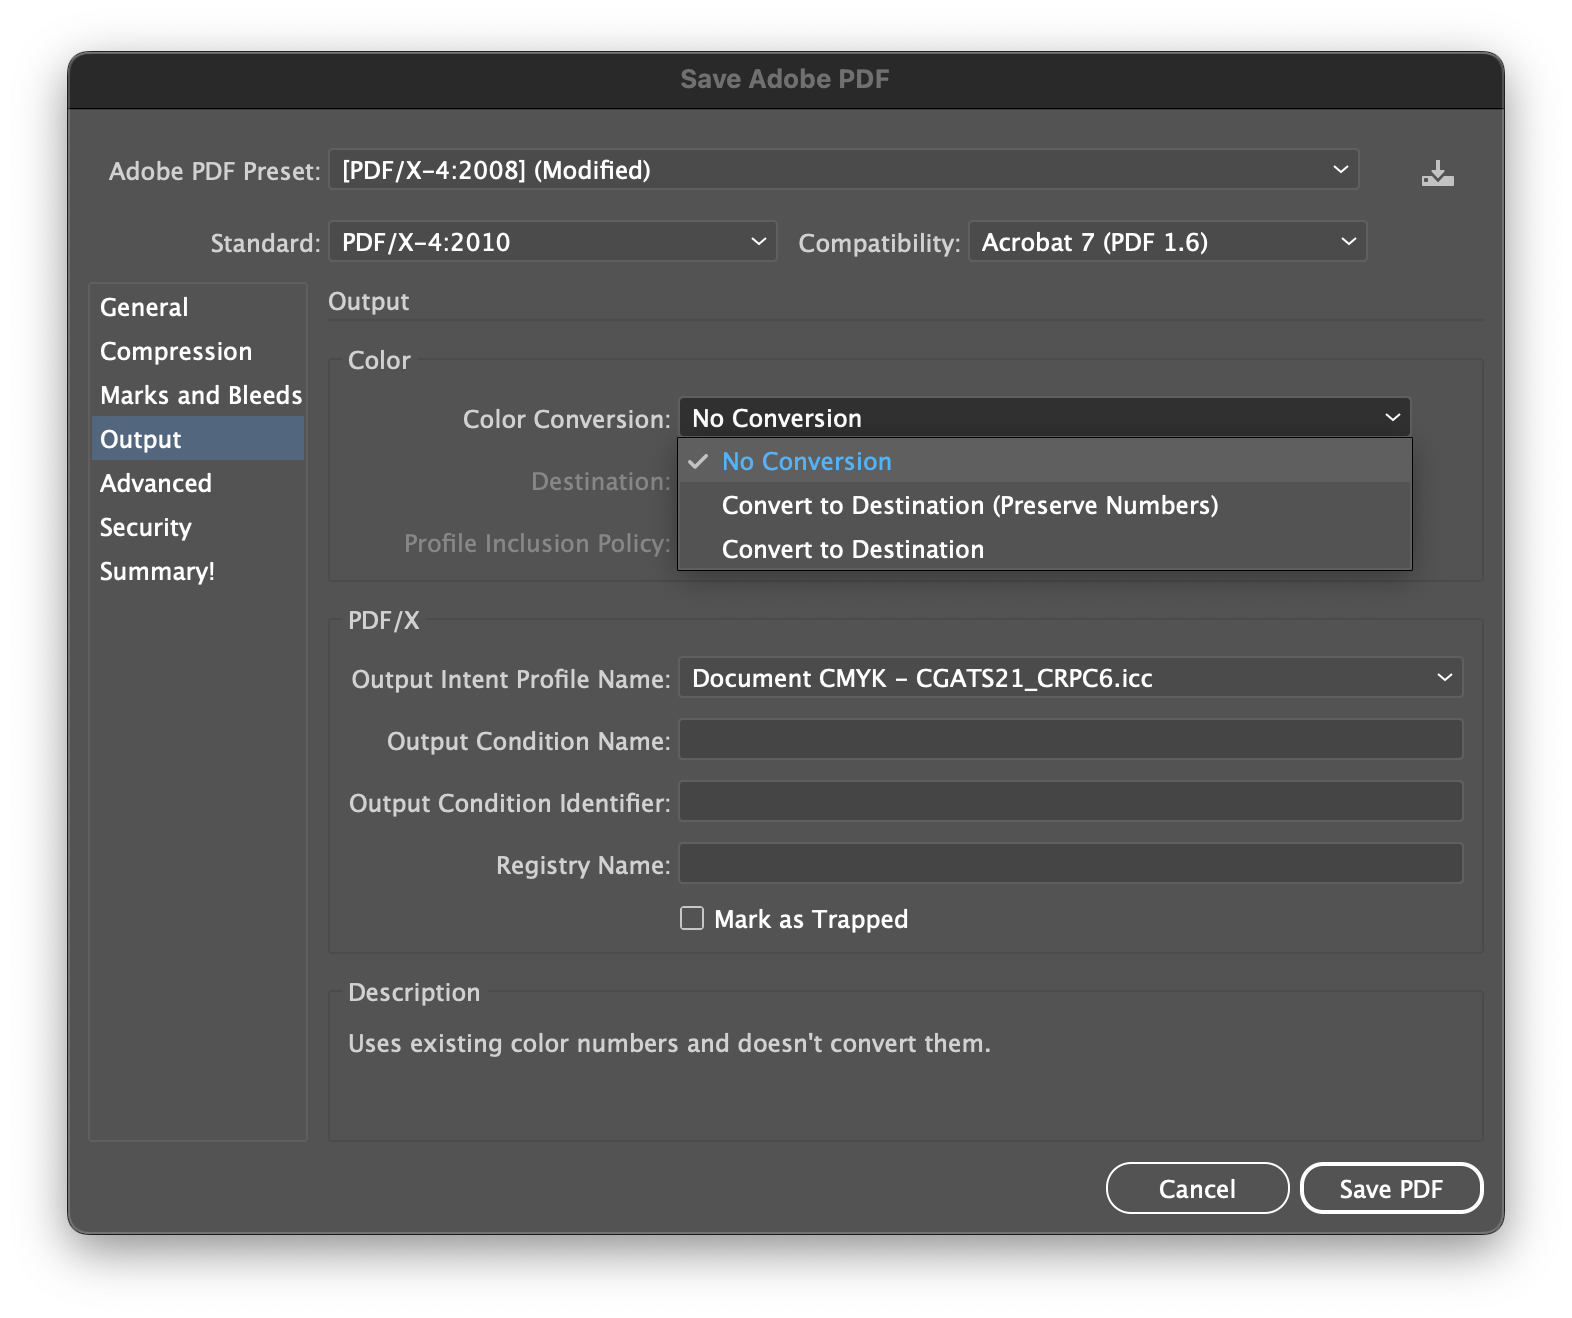
Task: Open the Compatibility dropdown
Action: [x=1167, y=242]
